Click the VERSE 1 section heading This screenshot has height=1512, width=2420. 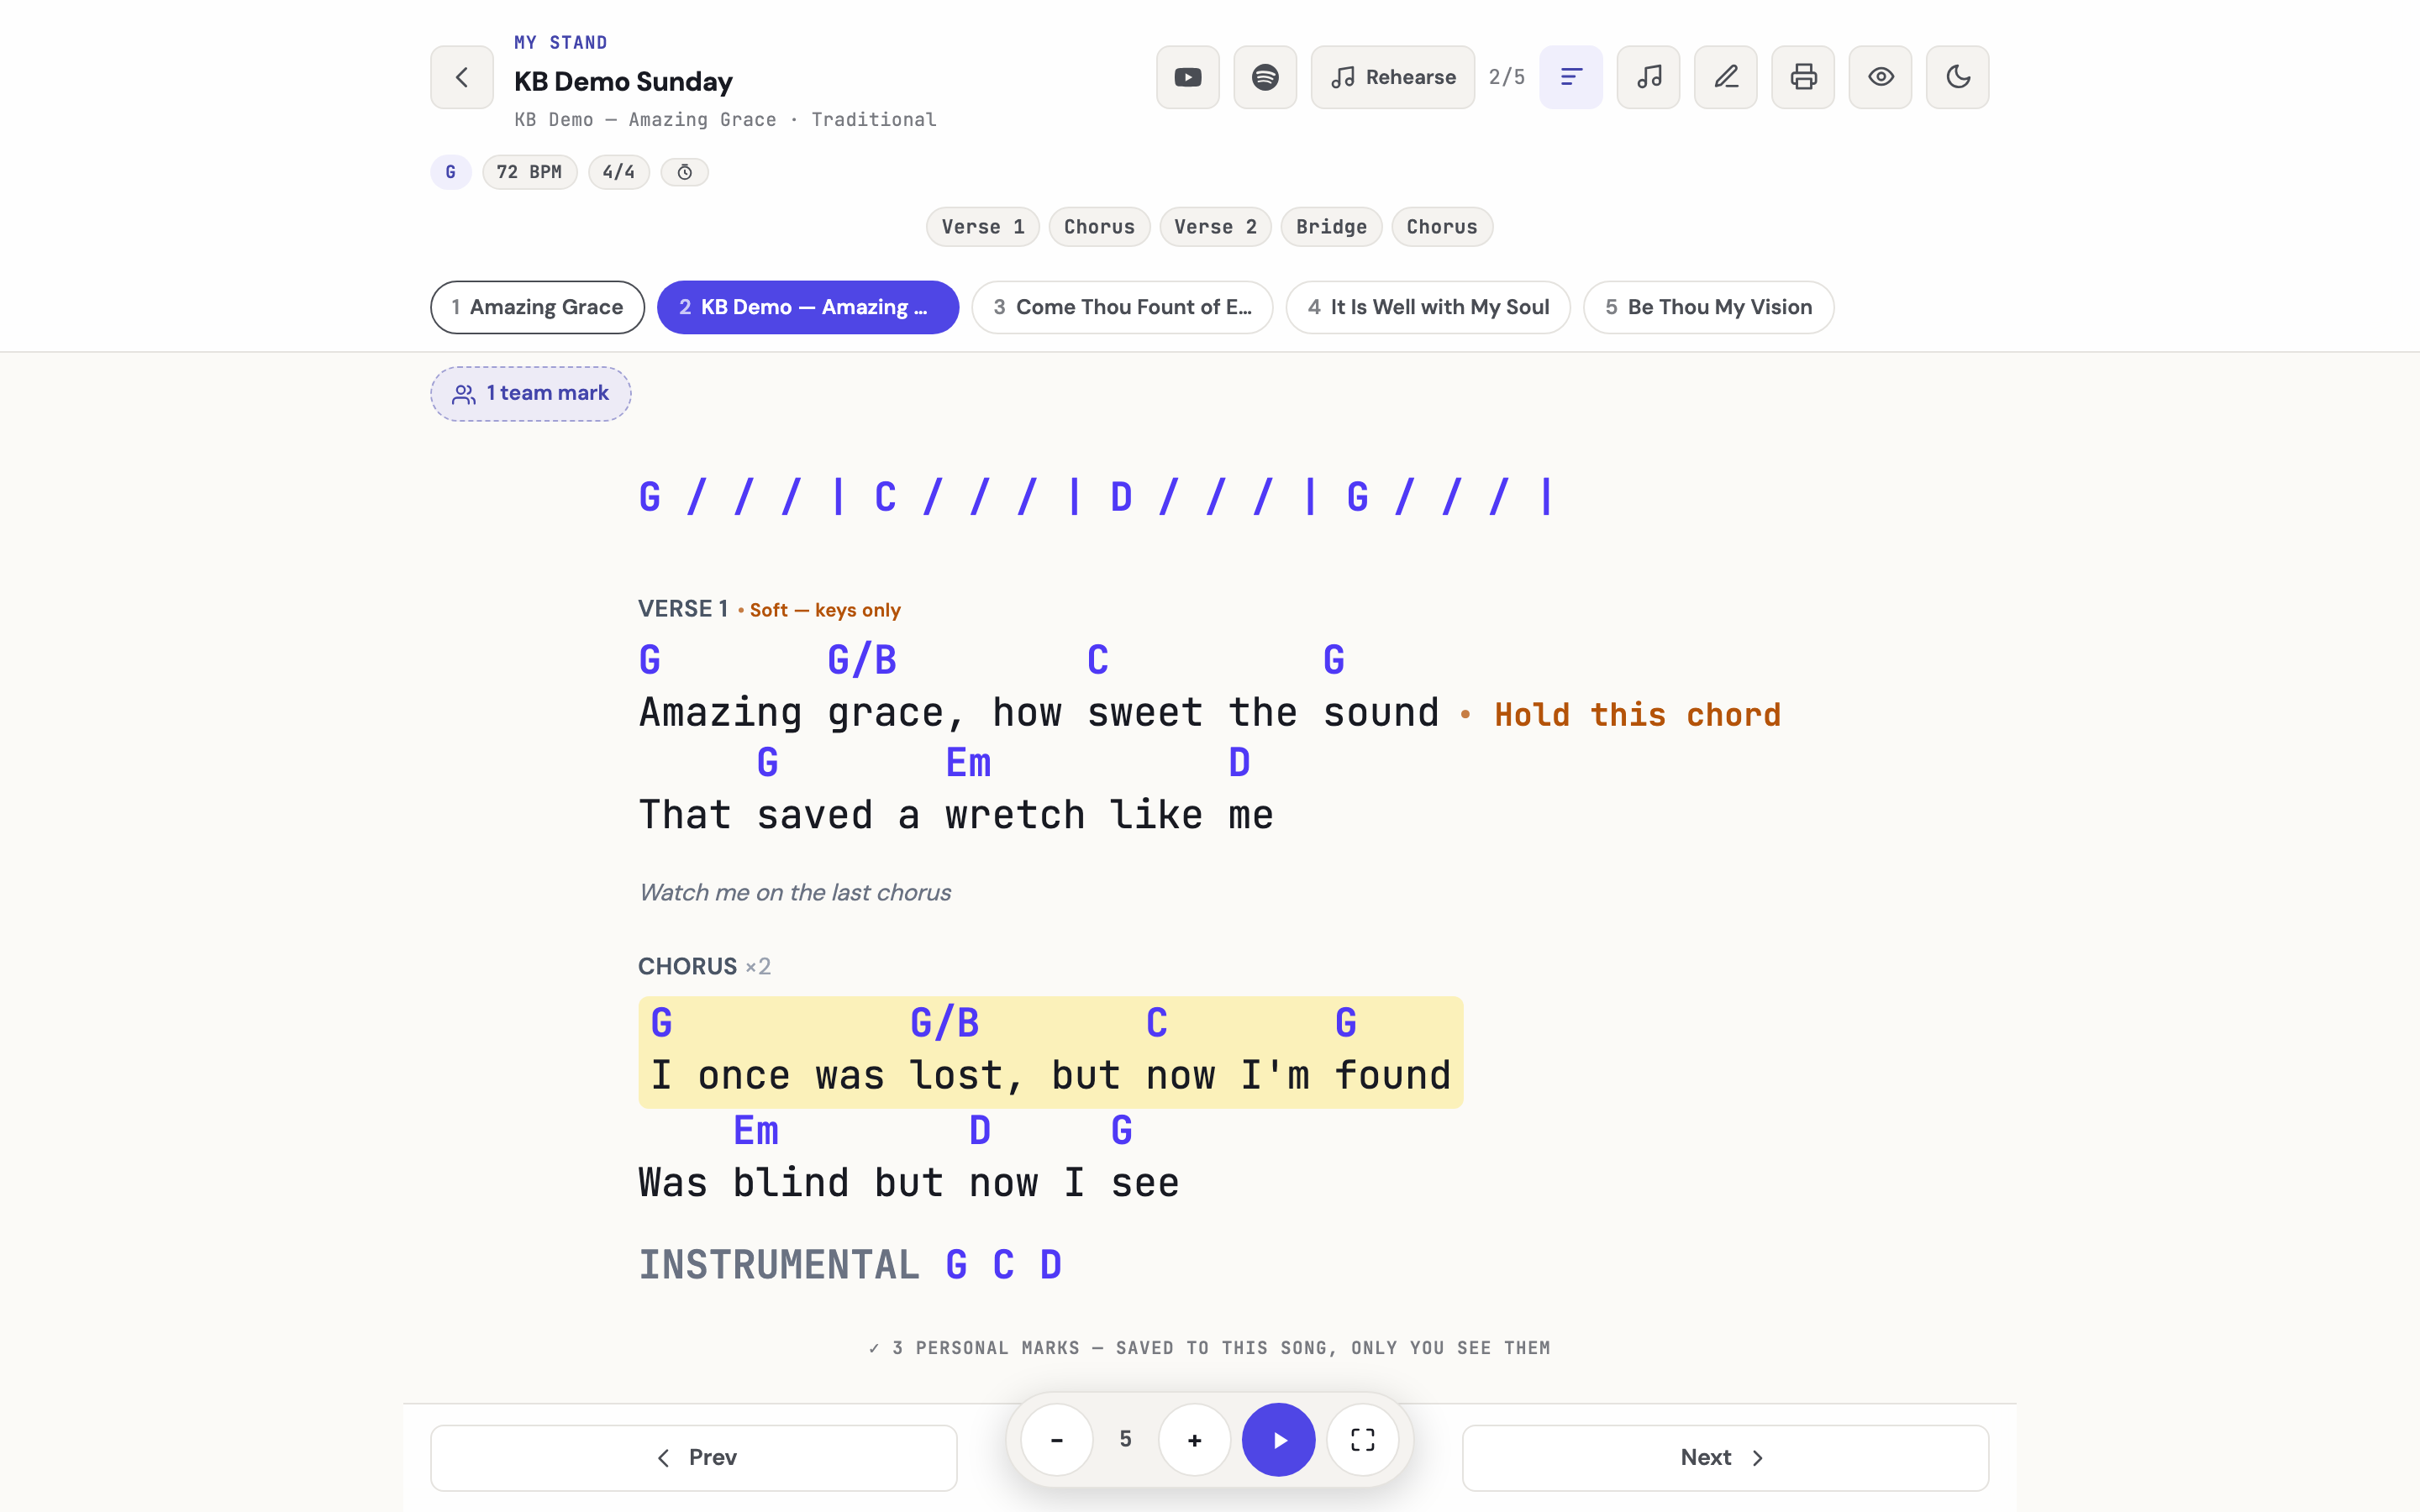[x=683, y=609]
